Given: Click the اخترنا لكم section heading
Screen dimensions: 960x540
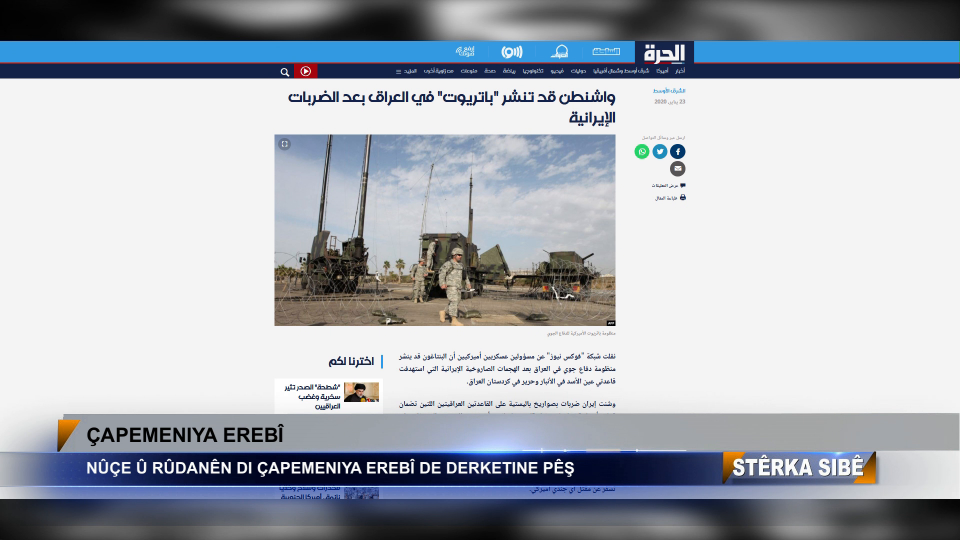Looking at the screenshot, I should [x=351, y=361].
